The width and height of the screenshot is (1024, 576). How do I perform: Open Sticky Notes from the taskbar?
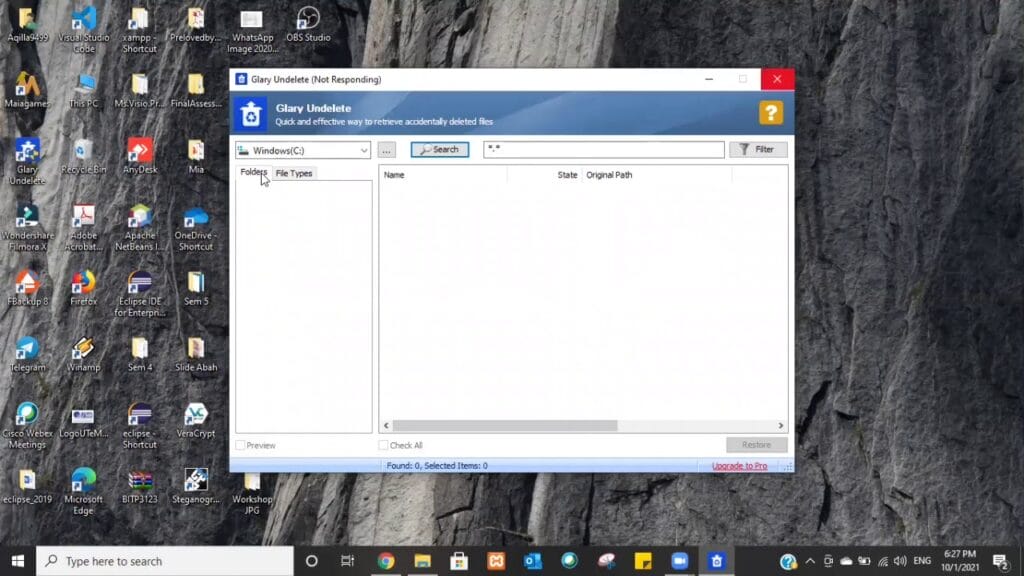pos(643,561)
